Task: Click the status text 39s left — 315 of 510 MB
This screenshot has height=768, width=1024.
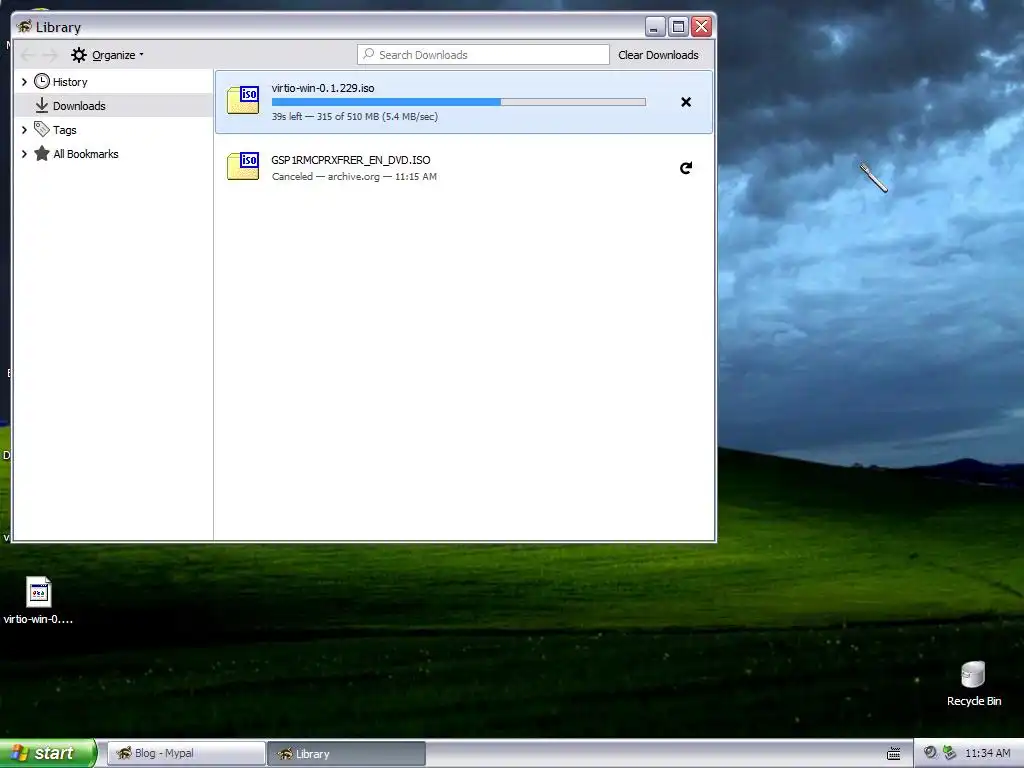Action: (x=355, y=117)
